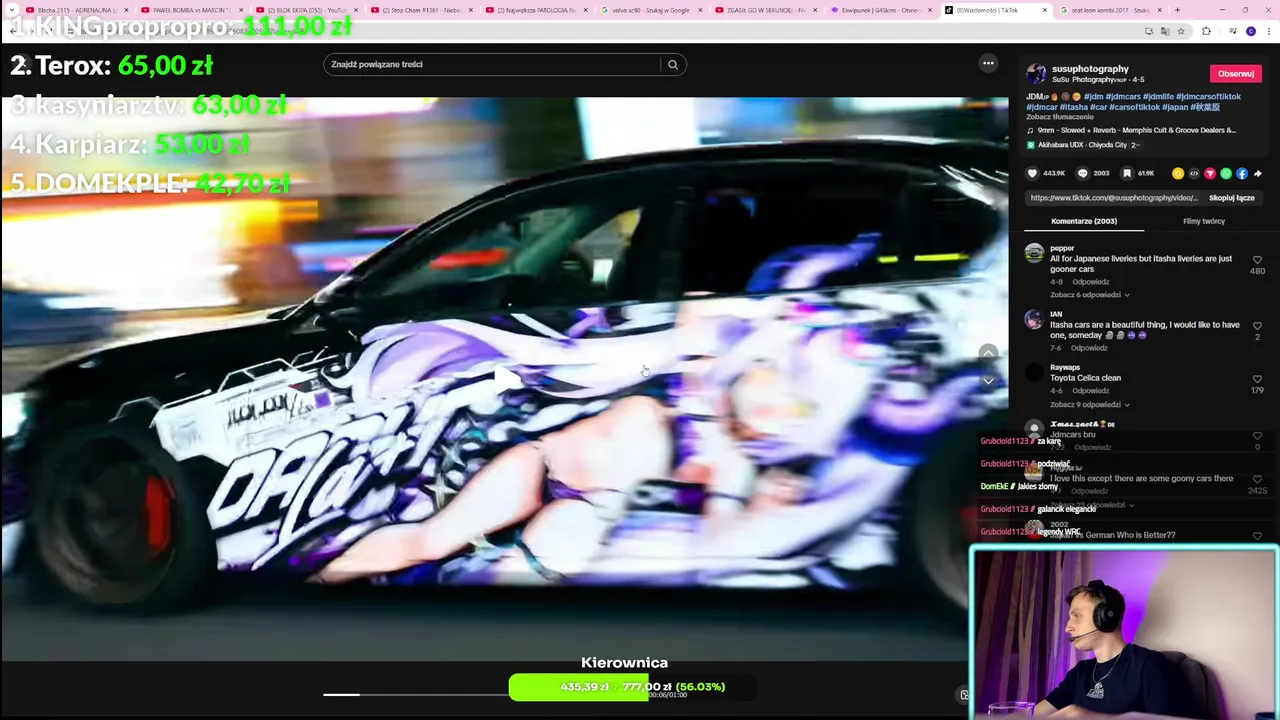The image size is (1280, 720).
Task: Like the video with the 443.9K heart icon
Action: tap(1033, 173)
